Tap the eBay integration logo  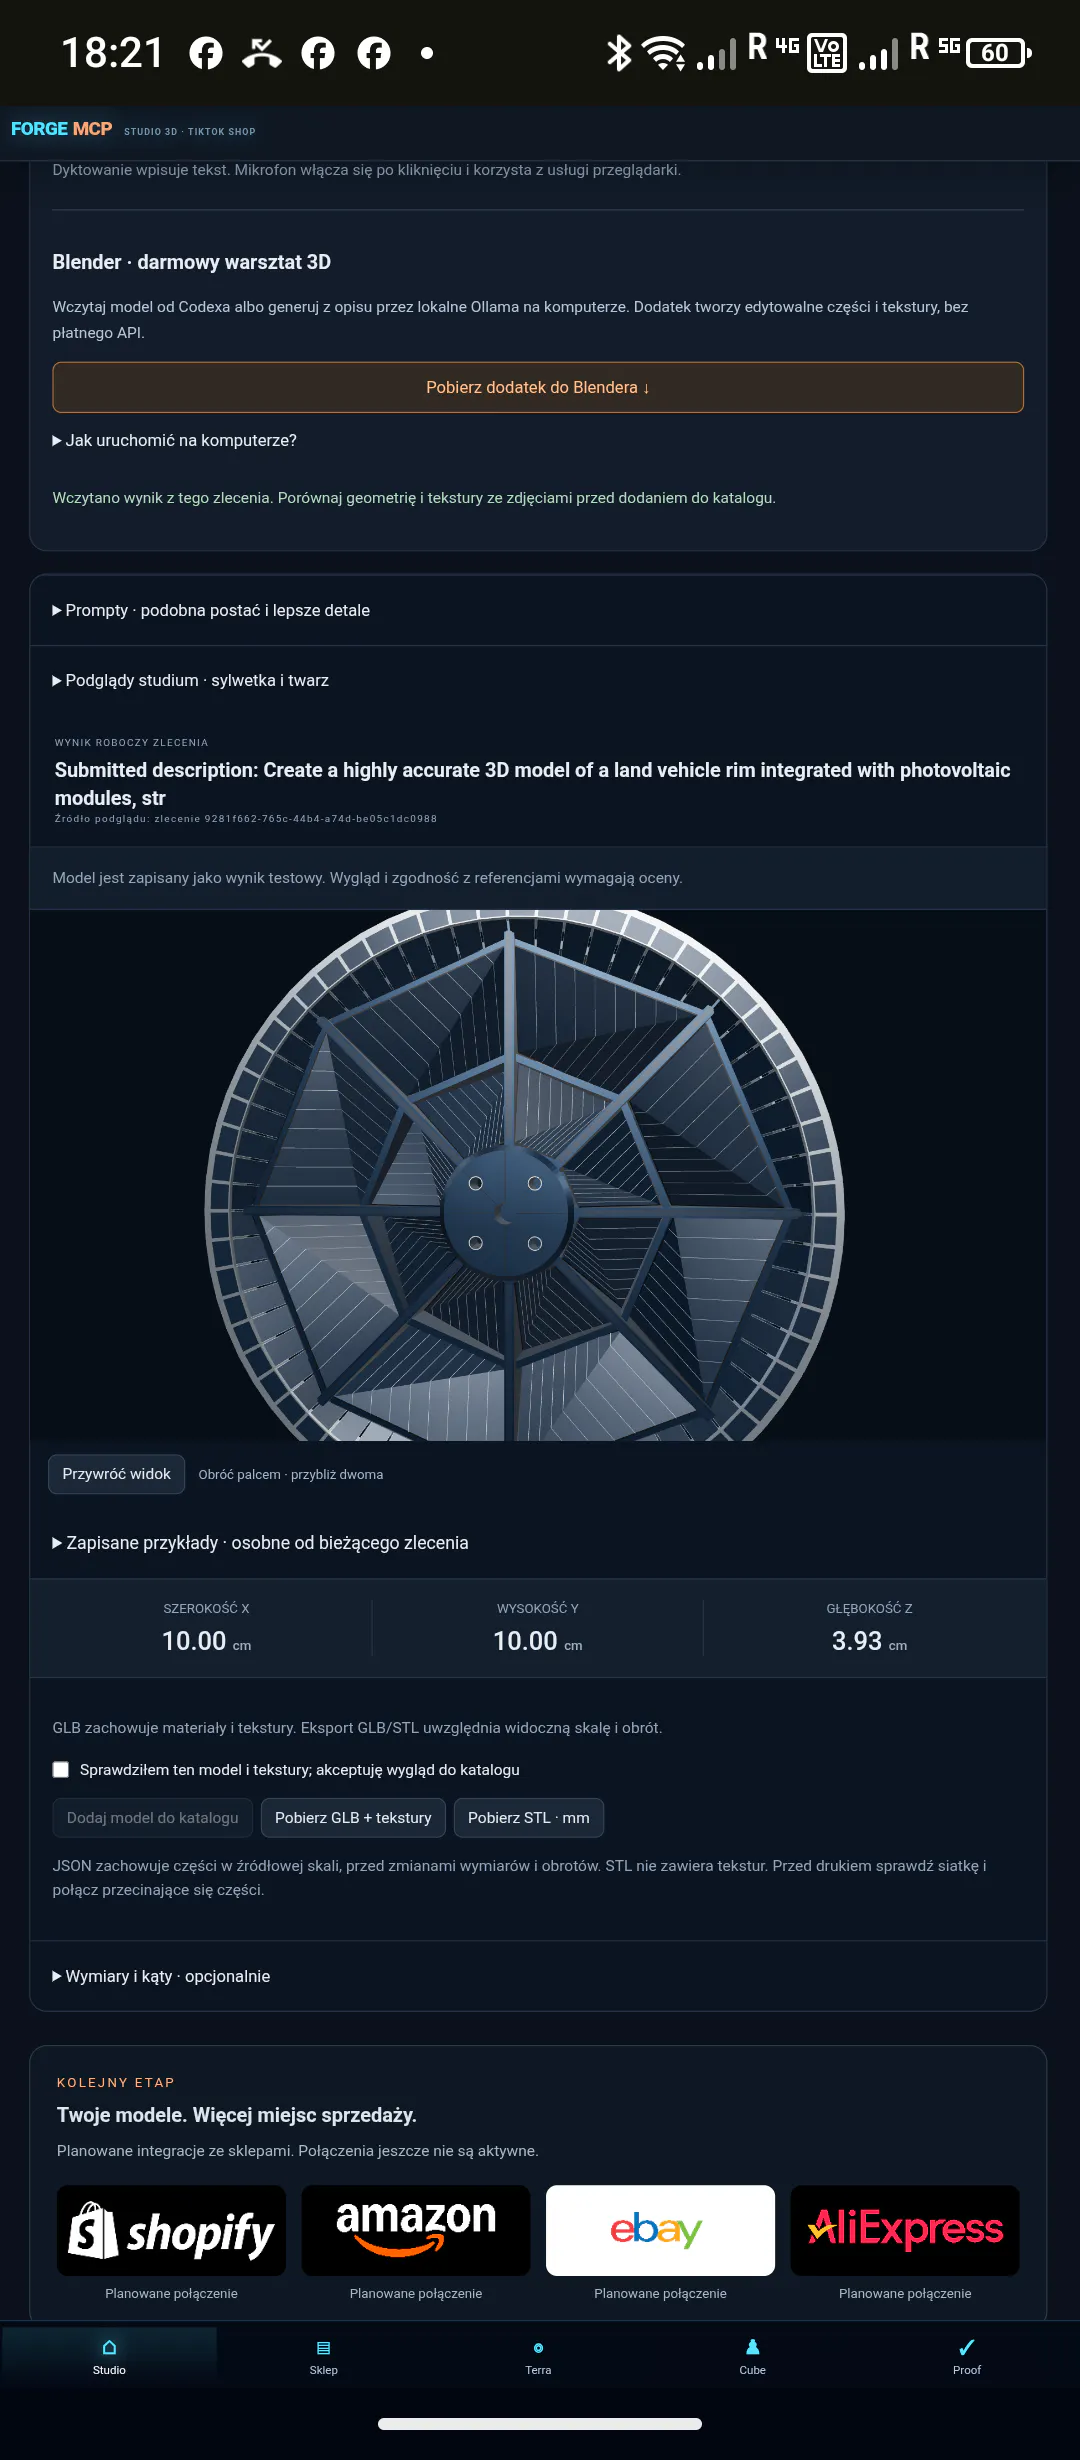[x=660, y=2230]
